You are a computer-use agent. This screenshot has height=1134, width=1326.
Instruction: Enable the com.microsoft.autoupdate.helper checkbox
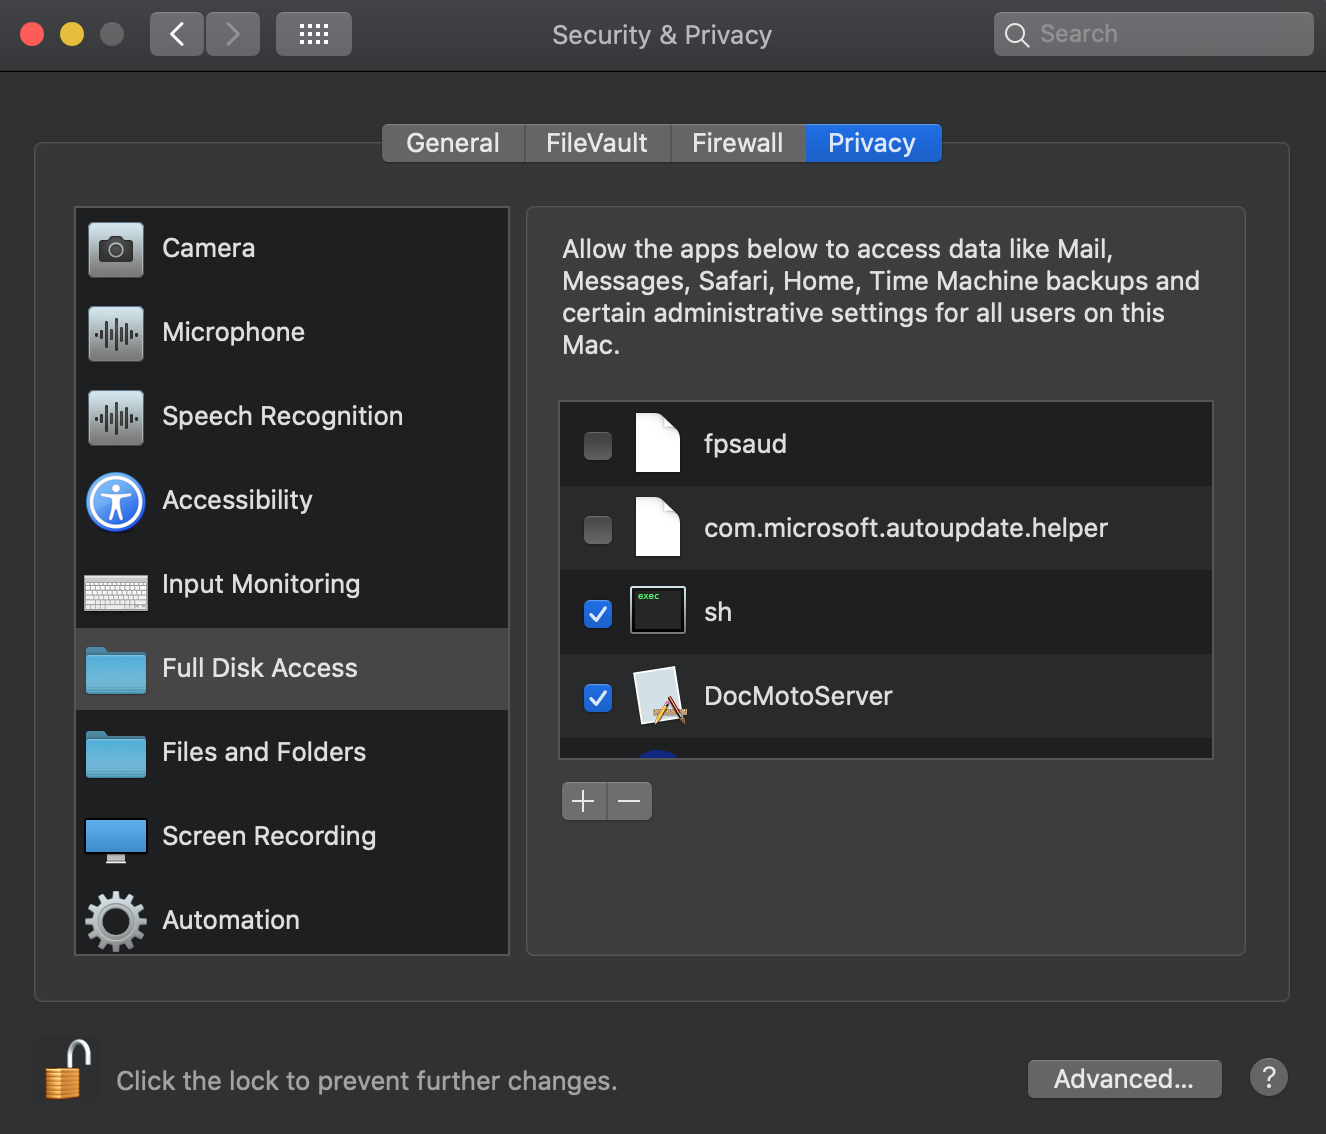[598, 529]
